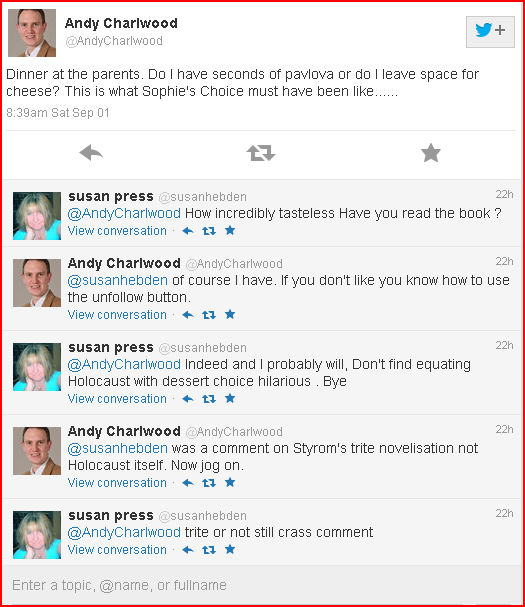The height and width of the screenshot is (607, 525).
Task: Reply to the 'Now jog on' tweet
Action: tap(188, 483)
